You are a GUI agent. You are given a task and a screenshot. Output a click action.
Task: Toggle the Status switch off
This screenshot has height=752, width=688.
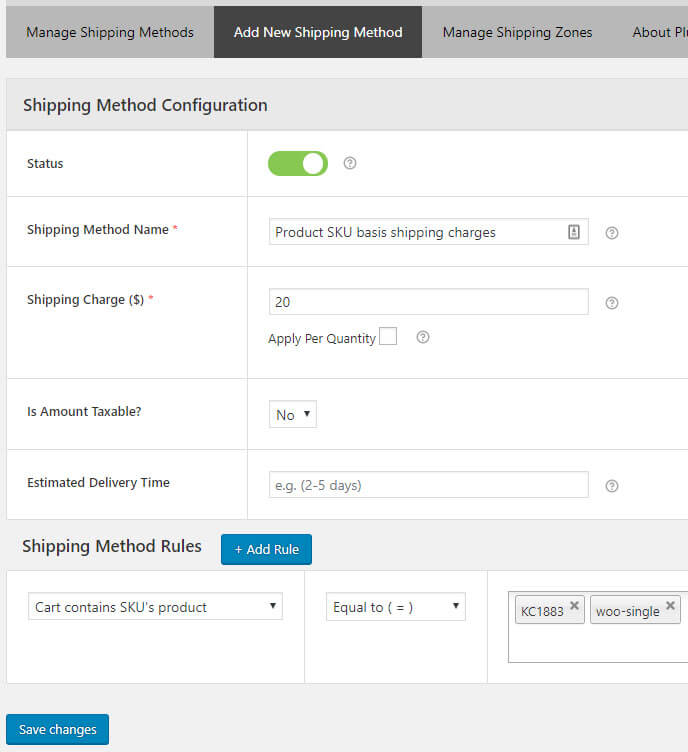pyautogui.click(x=297, y=163)
